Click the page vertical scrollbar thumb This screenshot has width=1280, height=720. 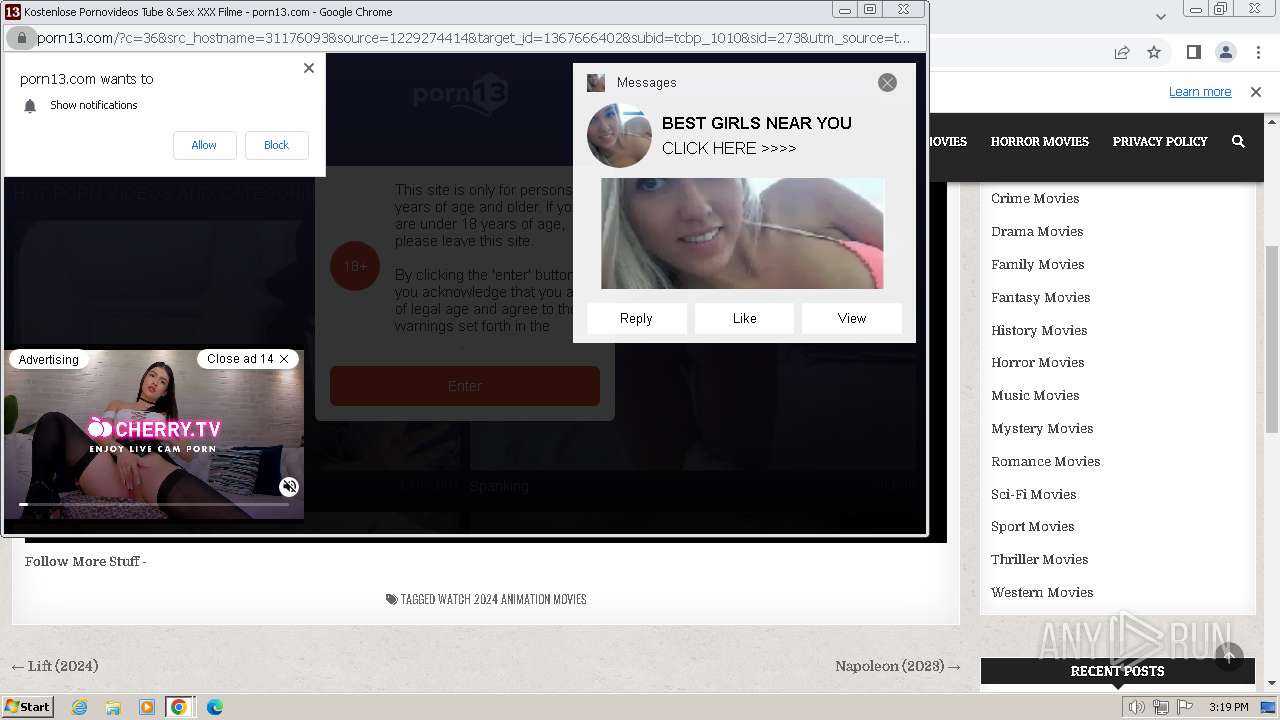[x=1272, y=340]
